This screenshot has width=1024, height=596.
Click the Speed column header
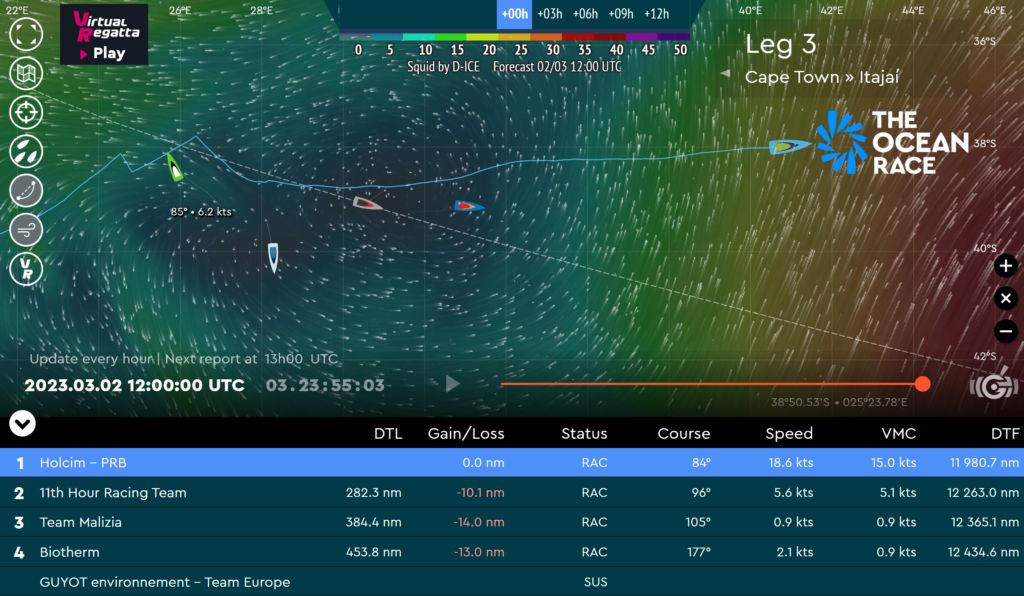789,433
